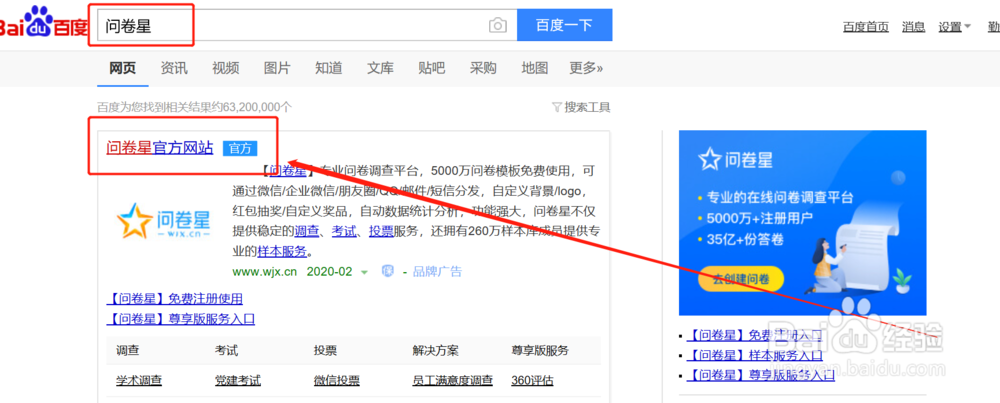The width and height of the screenshot is (1000, 403).
Task: Open 员工满意度调查 link
Action: (453, 381)
